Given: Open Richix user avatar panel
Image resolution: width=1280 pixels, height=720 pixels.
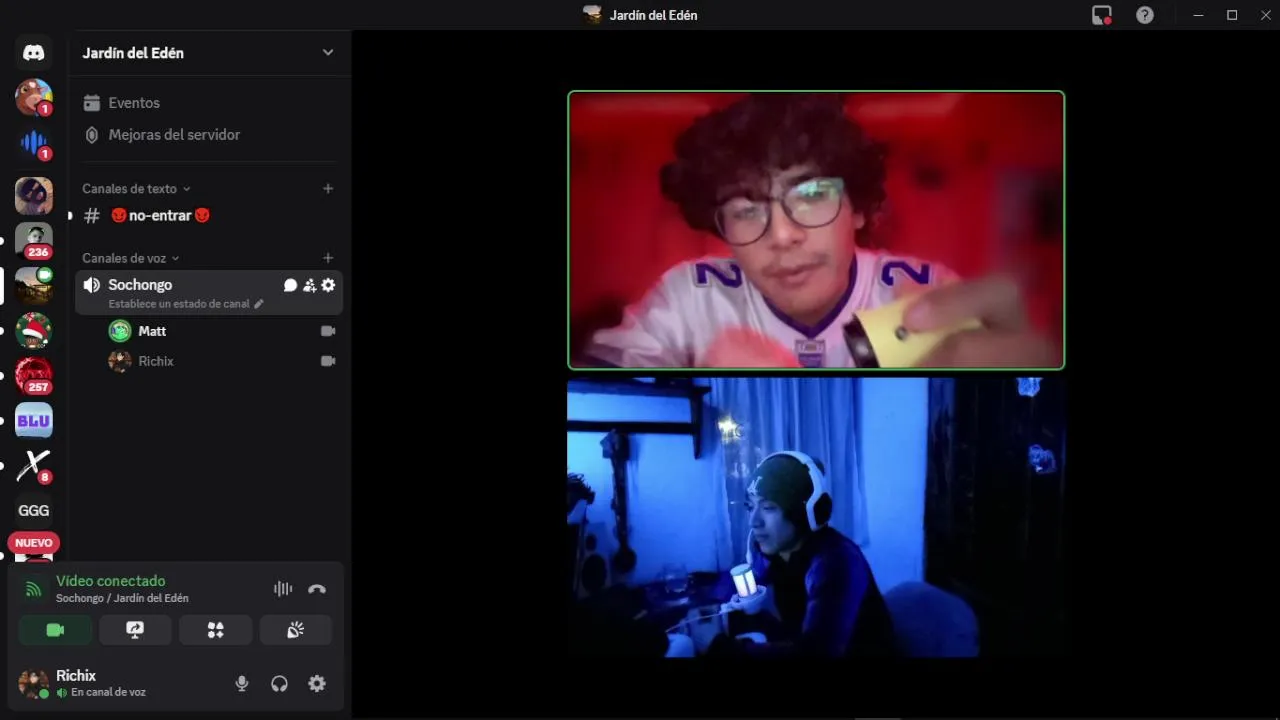Looking at the screenshot, I should click(33, 684).
